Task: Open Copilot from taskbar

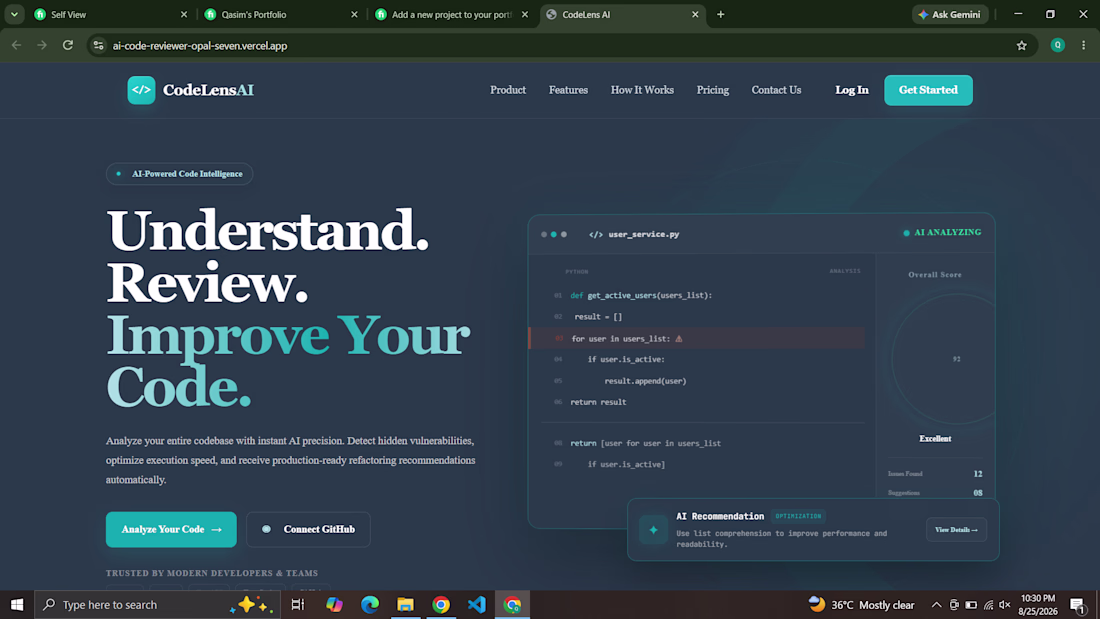Action: tap(334, 604)
